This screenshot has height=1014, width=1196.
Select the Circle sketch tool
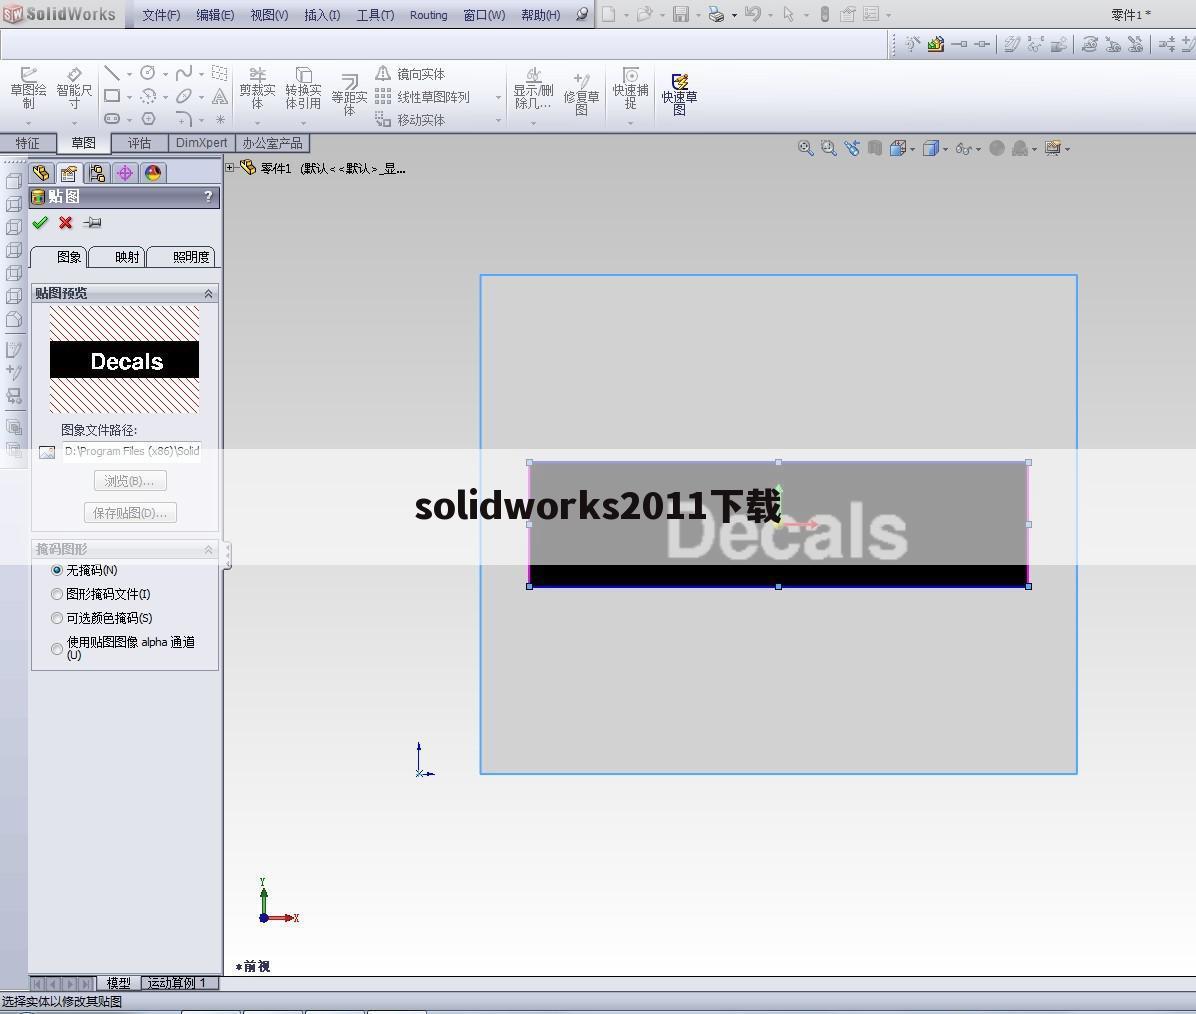[148, 73]
